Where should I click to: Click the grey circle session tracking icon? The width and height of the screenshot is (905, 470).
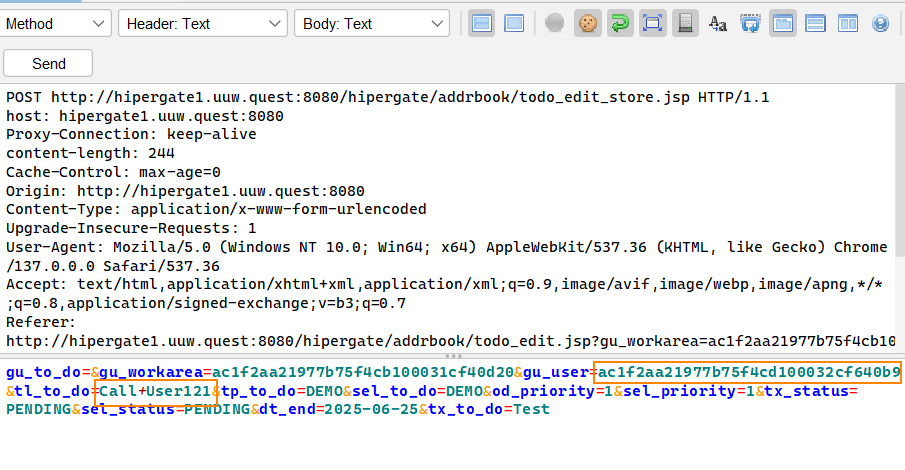pyautogui.click(x=555, y=23)
